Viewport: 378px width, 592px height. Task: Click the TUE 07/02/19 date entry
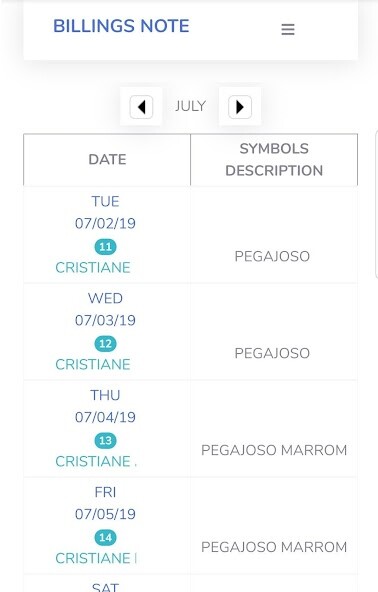click(105, 213)
